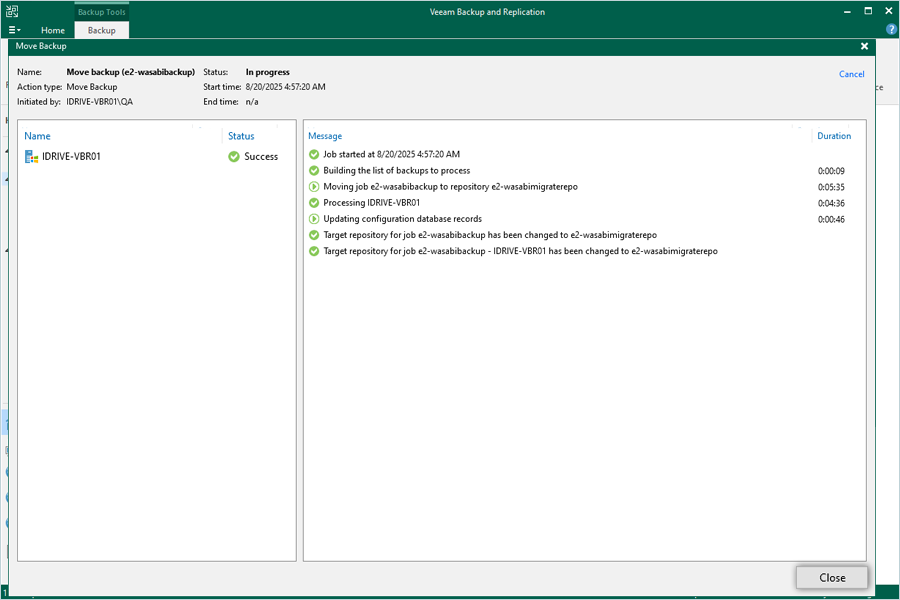The height and width of the screenshot is (600, 900).
Task: Click the 0:05:35 duration value
Action: click(831, 187)
